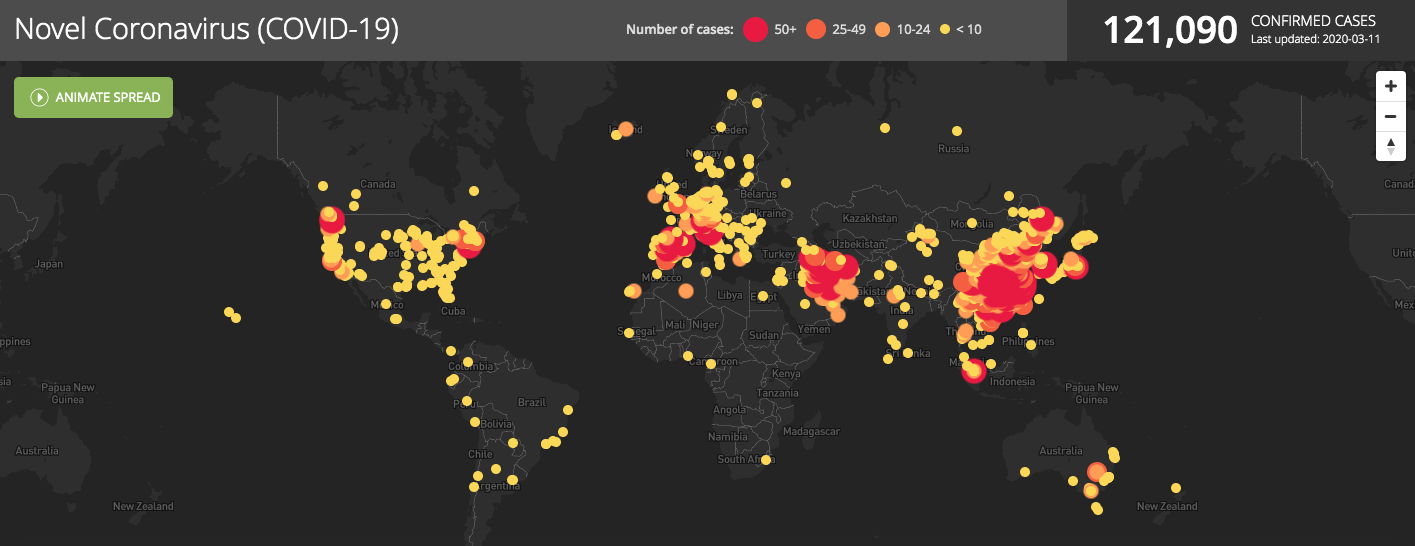1415x546 pixels.
Task: Click the large red marker above Indonesia label
Action: point(973,371)
